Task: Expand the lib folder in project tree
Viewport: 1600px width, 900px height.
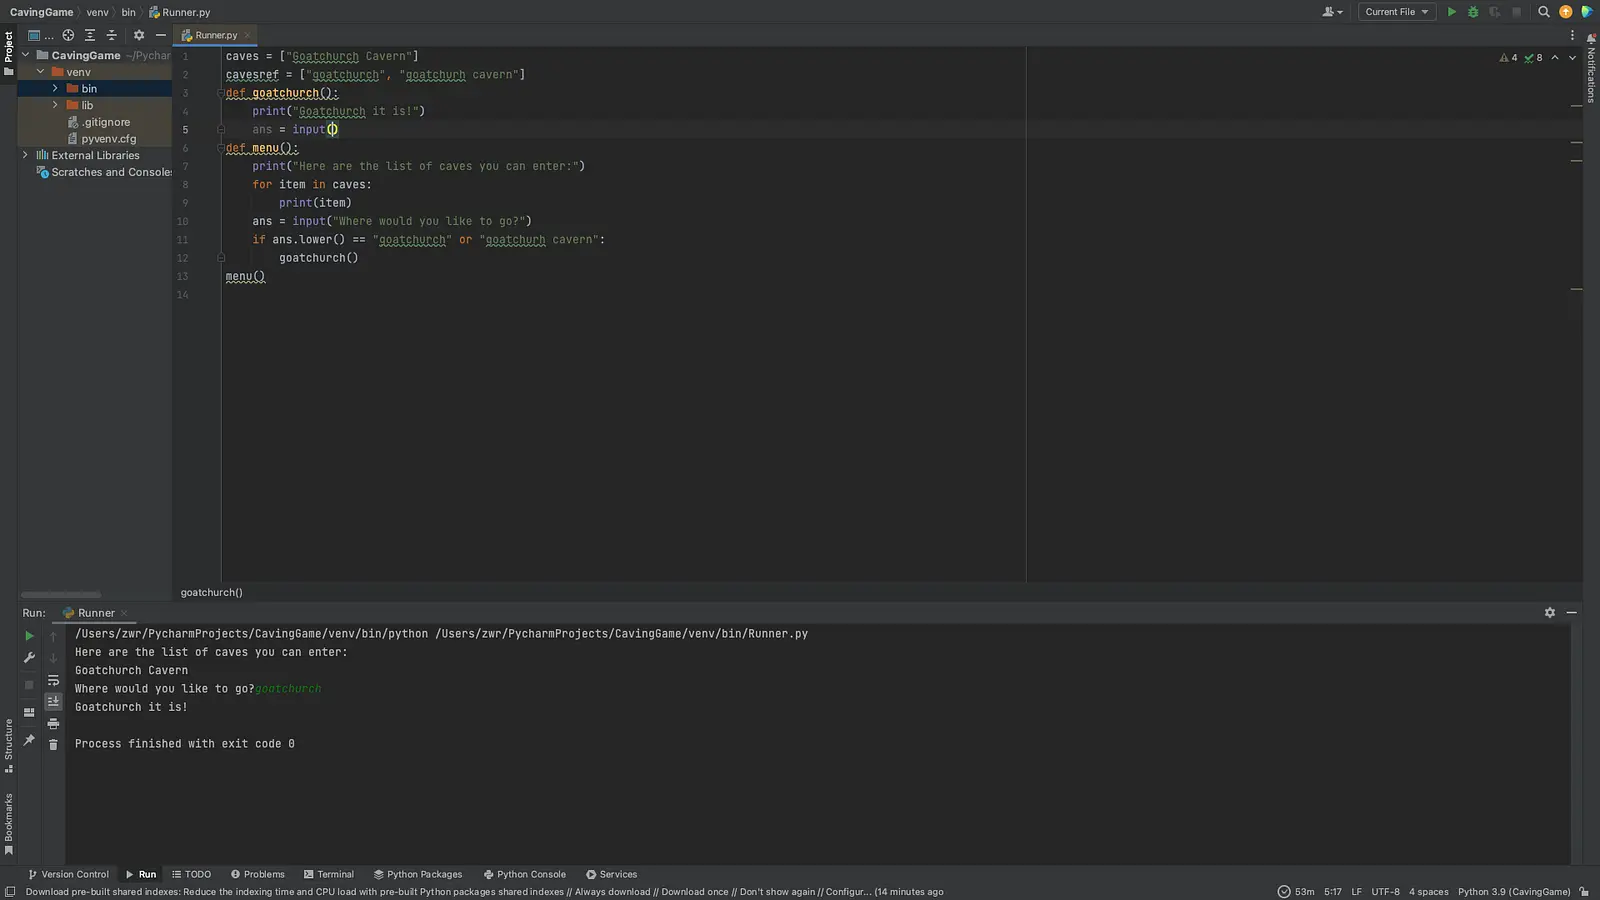Action: click(x=55, y=105)
